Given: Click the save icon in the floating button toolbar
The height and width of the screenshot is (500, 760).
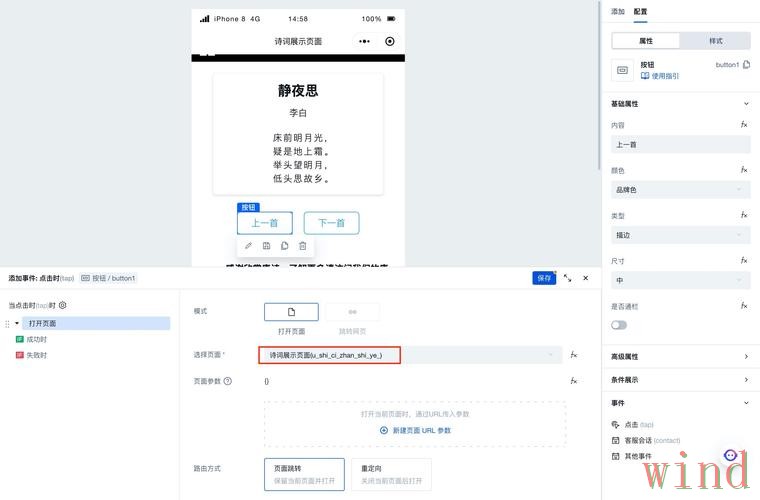Looking at the screenshot, I should pos(266,245).
